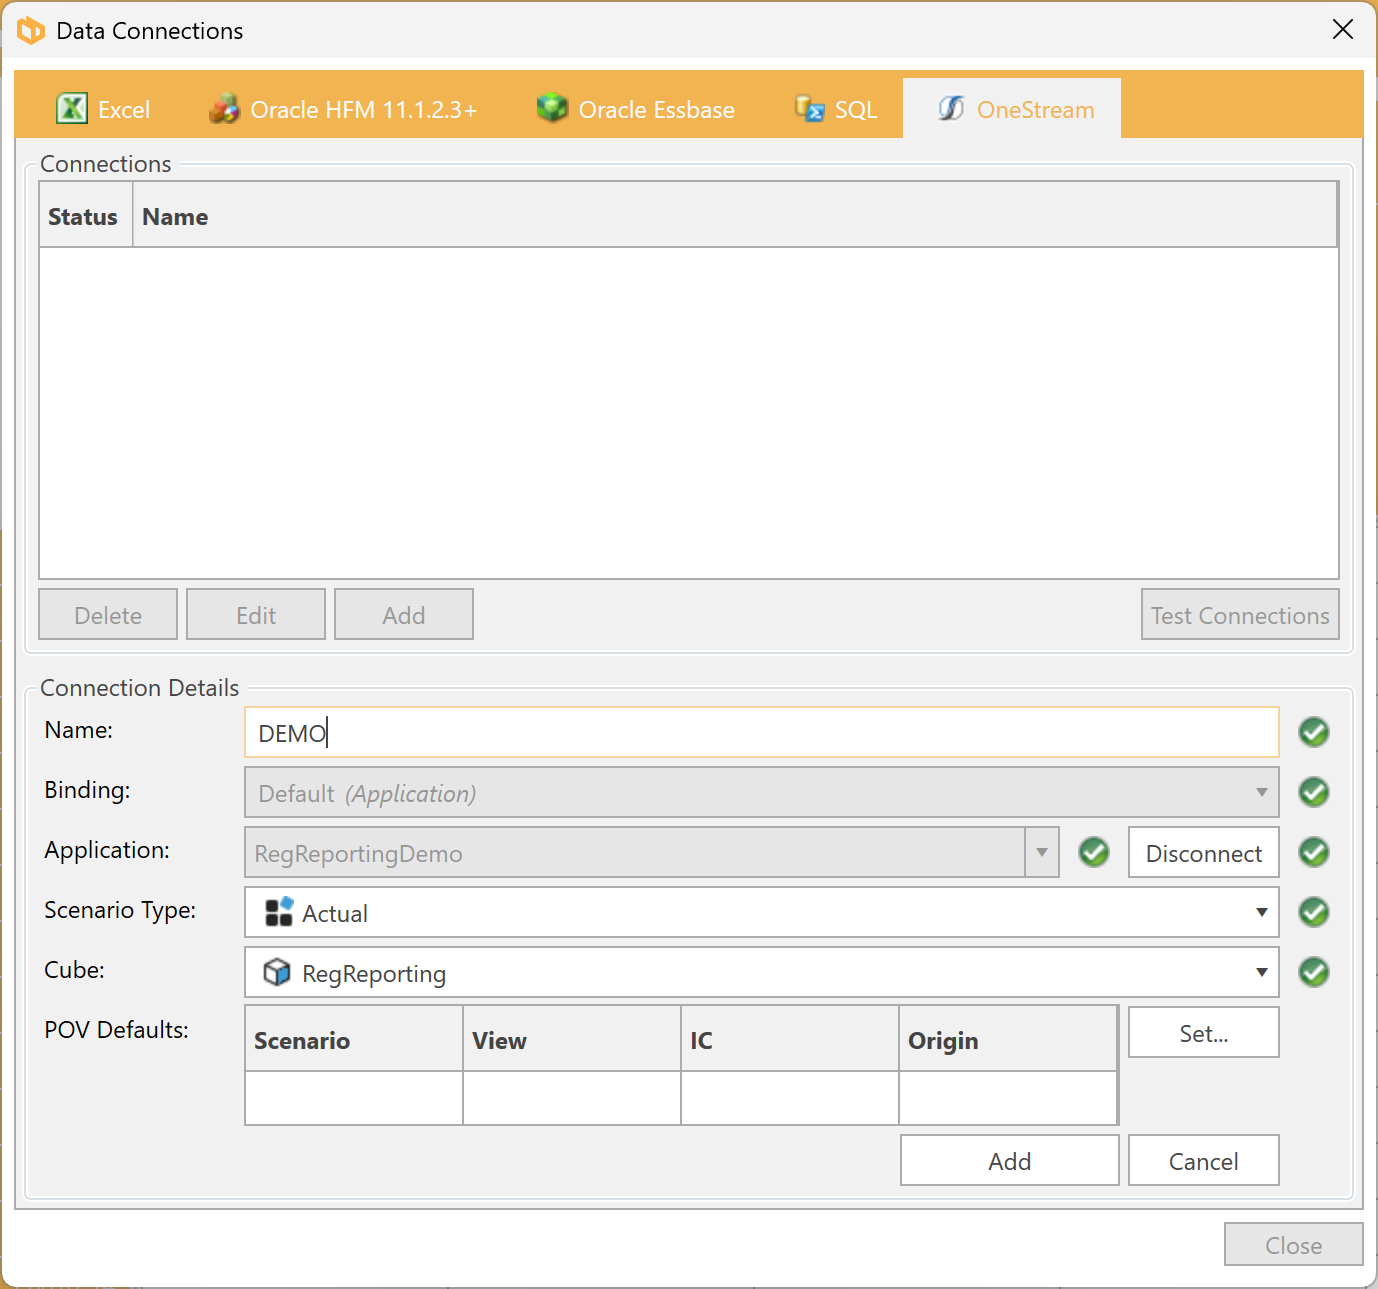This screenshot has height=1289, width=1378.
Task: Click the Disconnect button
Action: point(1204,852)
